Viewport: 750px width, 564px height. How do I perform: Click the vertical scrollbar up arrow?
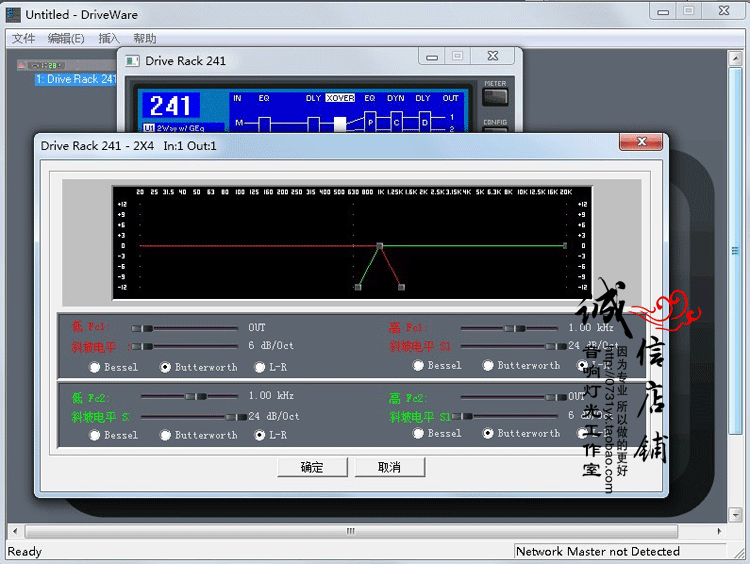click(x=735, y=58)
